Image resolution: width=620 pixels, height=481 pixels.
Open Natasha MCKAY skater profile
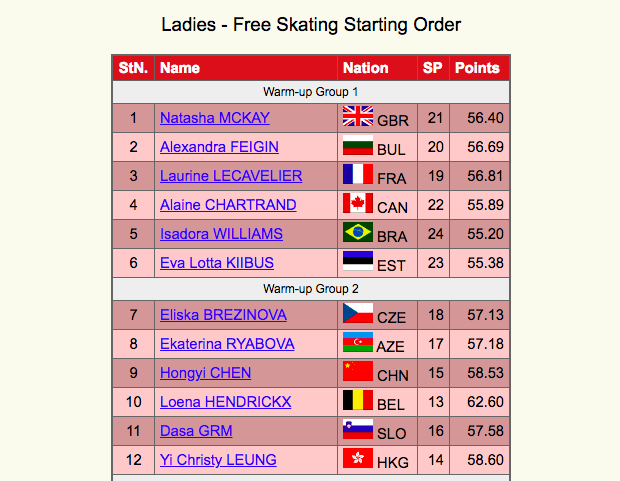coord(215,118)
